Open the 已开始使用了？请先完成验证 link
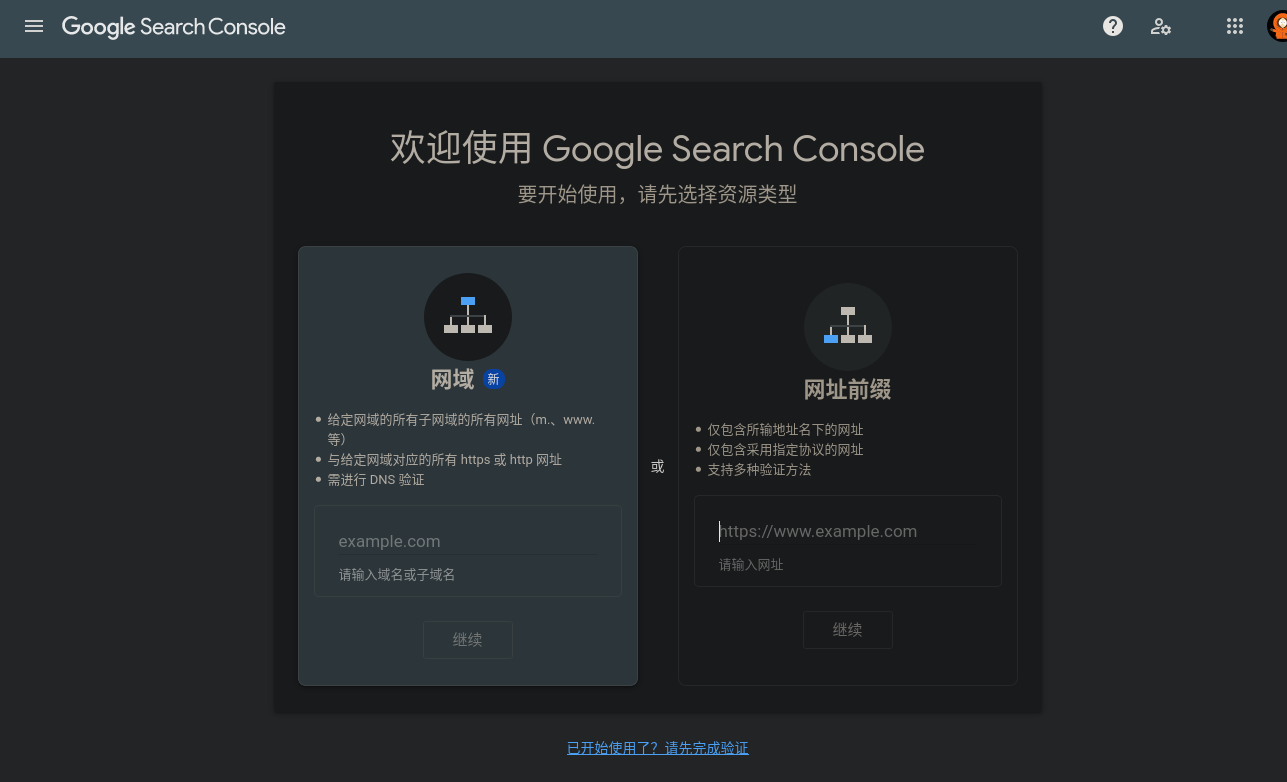 (658, 748)
